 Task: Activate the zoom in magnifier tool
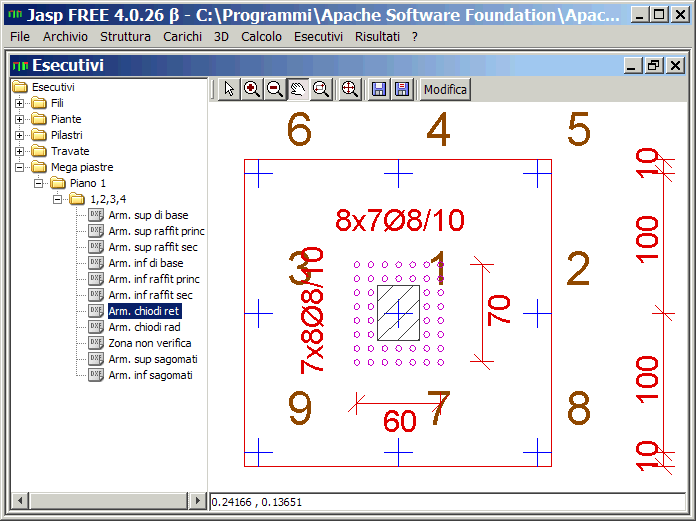(x=252, y=90)
